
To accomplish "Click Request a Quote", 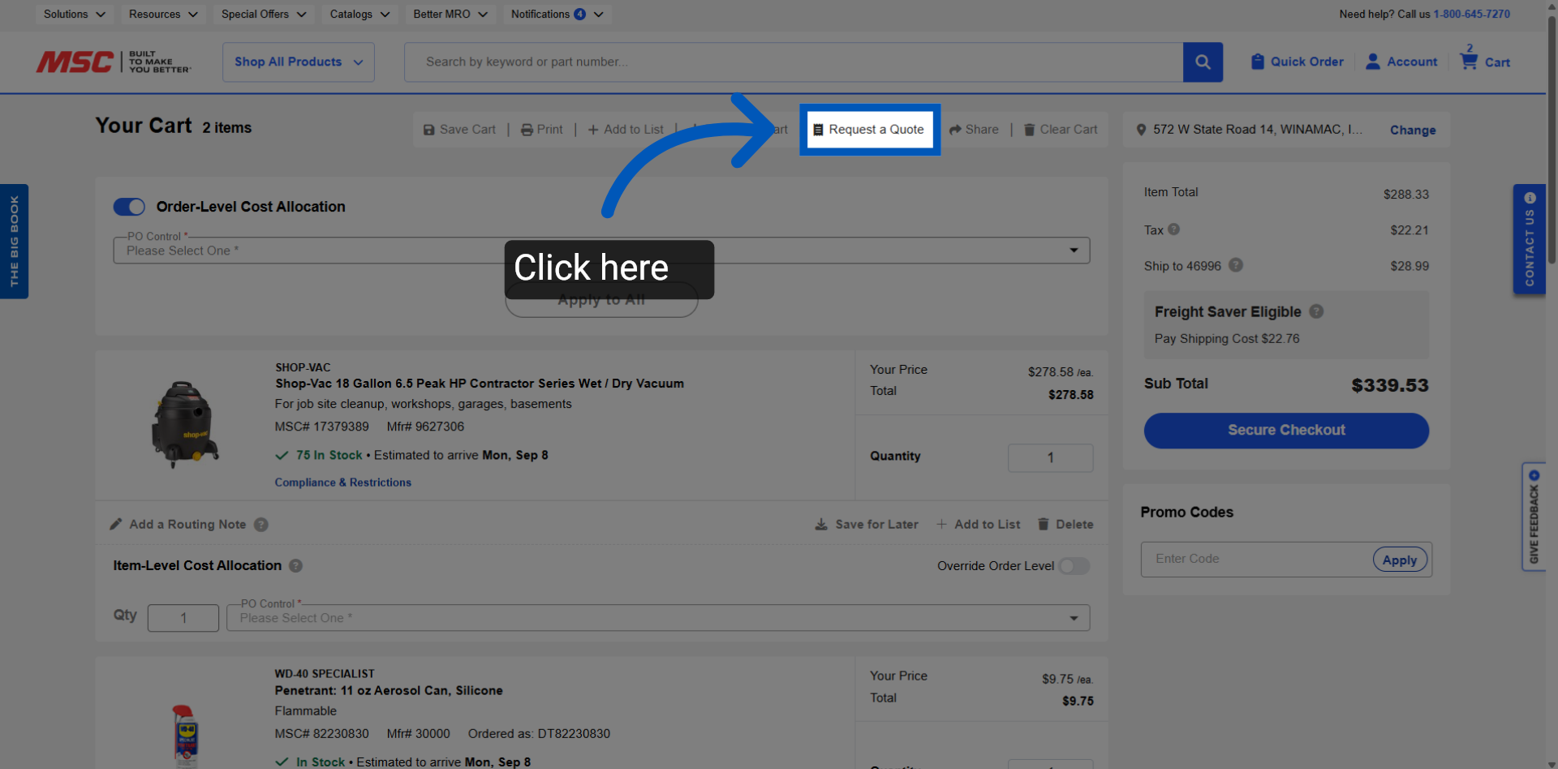I will [x=869, y=129].
